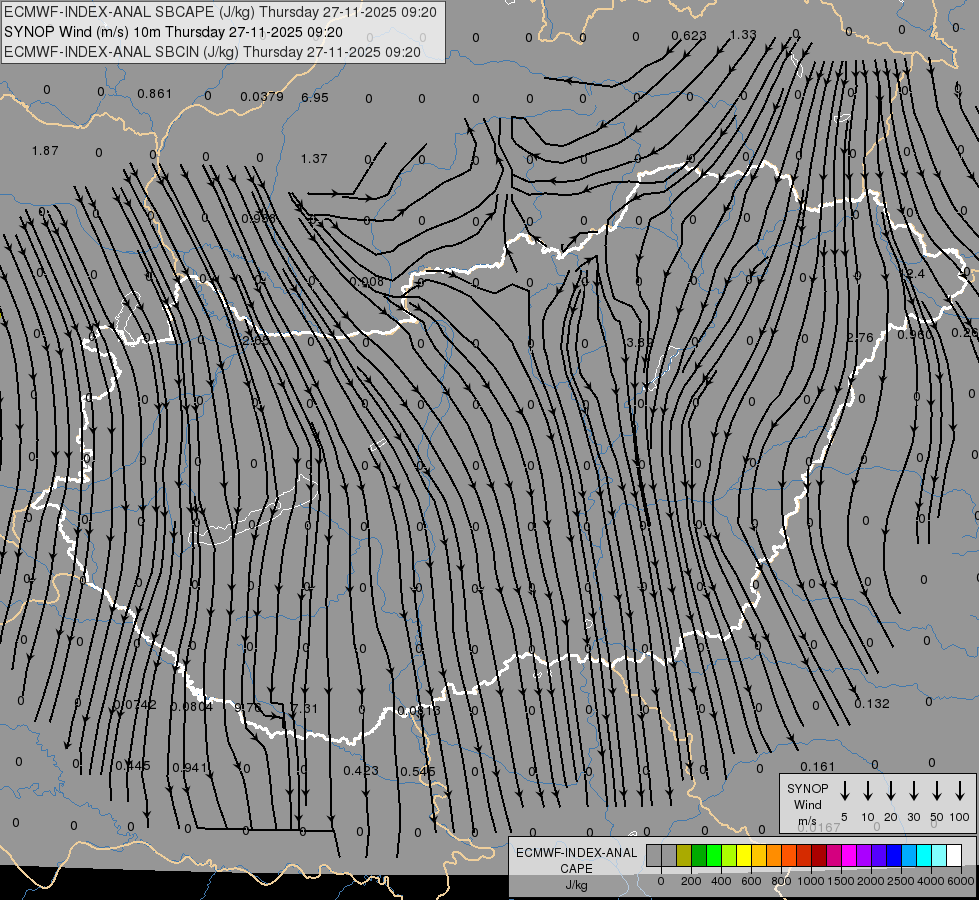Click the map value 7.31

click(305, 708)
